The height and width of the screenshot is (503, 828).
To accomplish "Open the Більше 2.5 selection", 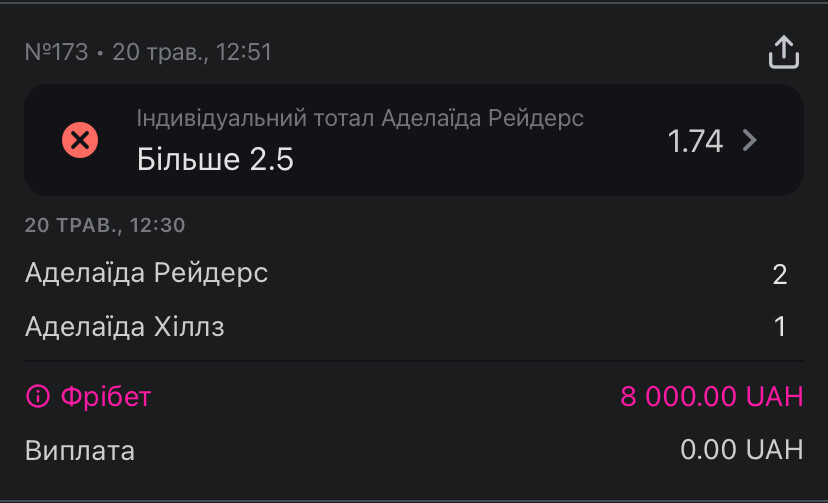I will point(215,159).
